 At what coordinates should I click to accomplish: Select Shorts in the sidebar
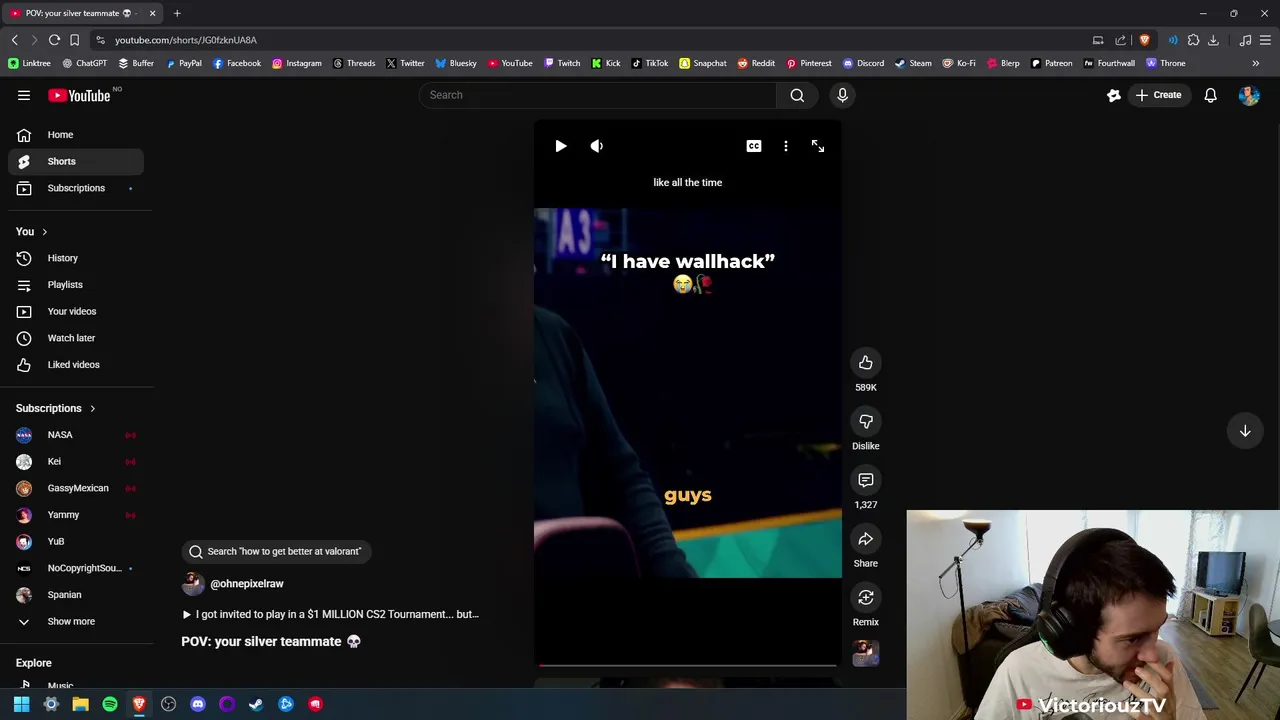pyautogui.click(x=76, y=161)
